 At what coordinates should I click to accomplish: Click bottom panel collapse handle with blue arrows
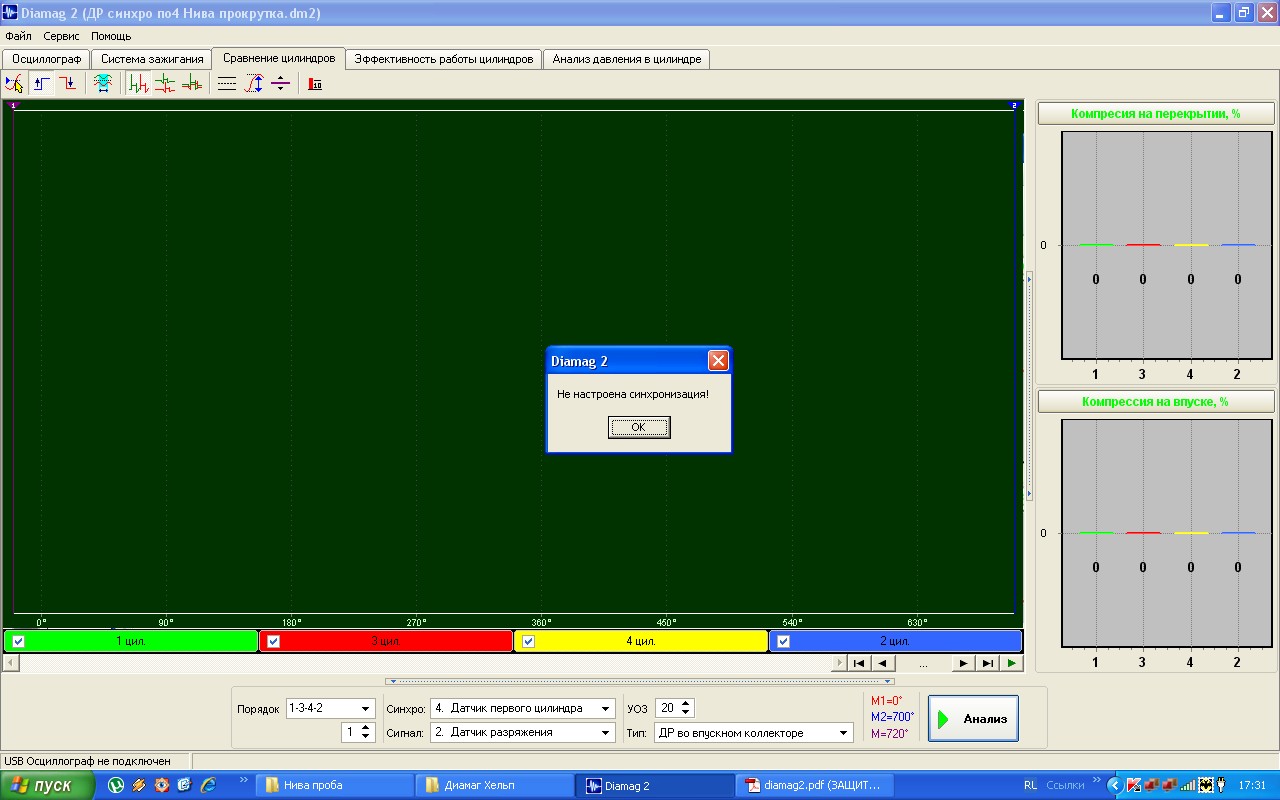[x=639, y=681]
